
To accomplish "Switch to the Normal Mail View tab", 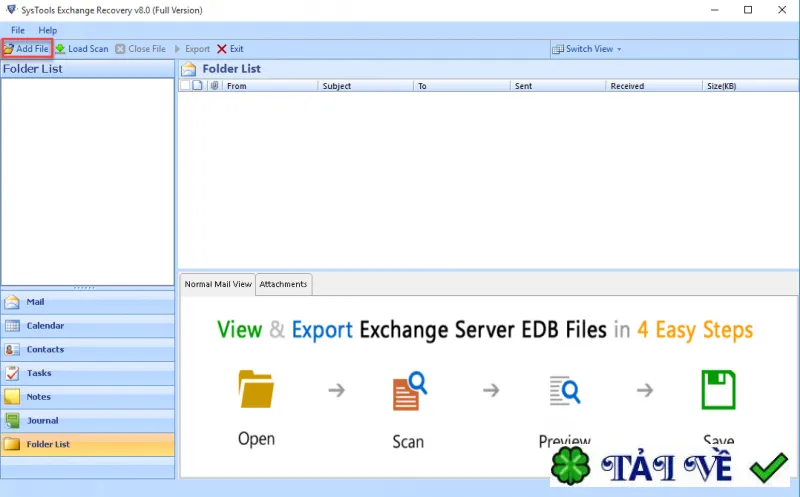I will point(218,284).
